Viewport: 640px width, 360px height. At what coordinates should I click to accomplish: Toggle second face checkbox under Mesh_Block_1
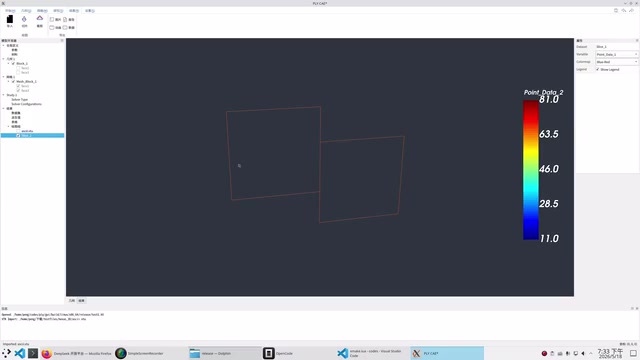(x=18, y=91)
